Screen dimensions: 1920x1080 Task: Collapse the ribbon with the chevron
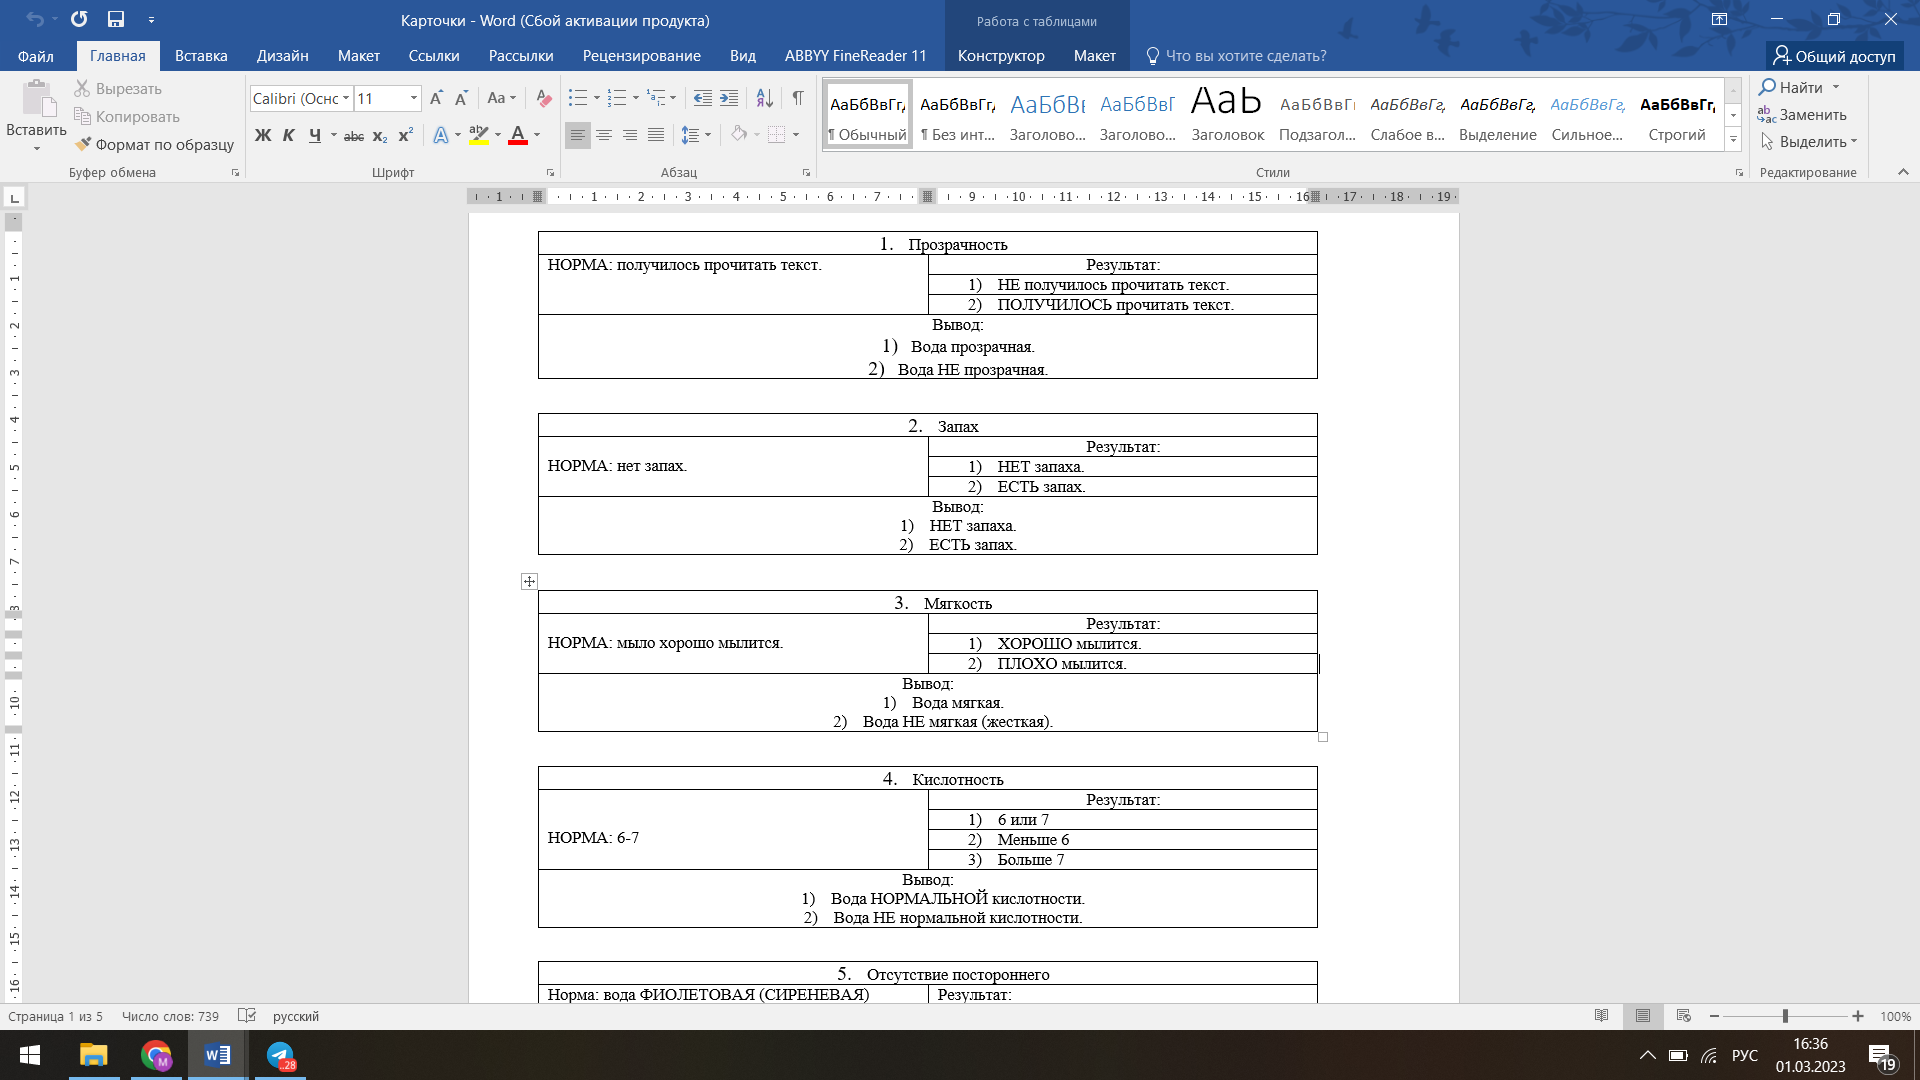pos(1902,172)
